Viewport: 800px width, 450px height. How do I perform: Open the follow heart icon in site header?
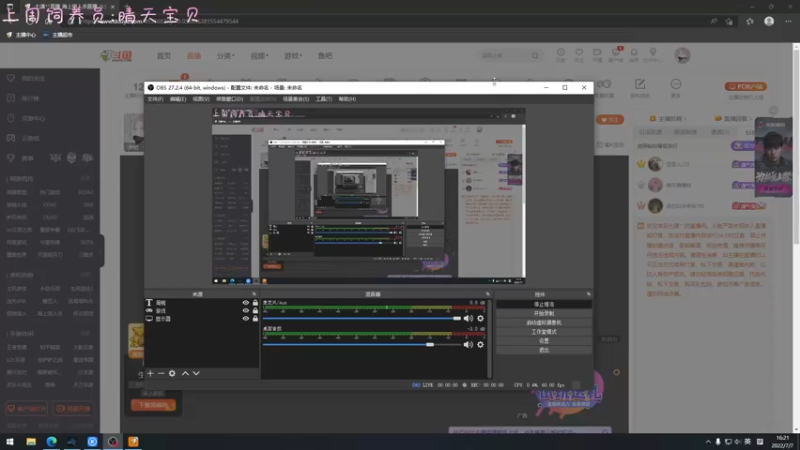click(579, 55)
